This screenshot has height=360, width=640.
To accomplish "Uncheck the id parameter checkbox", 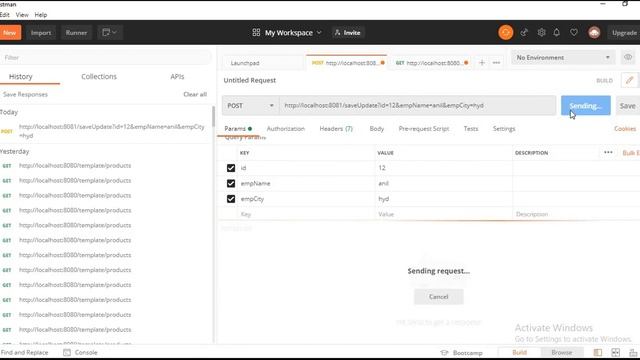I will click(231, 168).
